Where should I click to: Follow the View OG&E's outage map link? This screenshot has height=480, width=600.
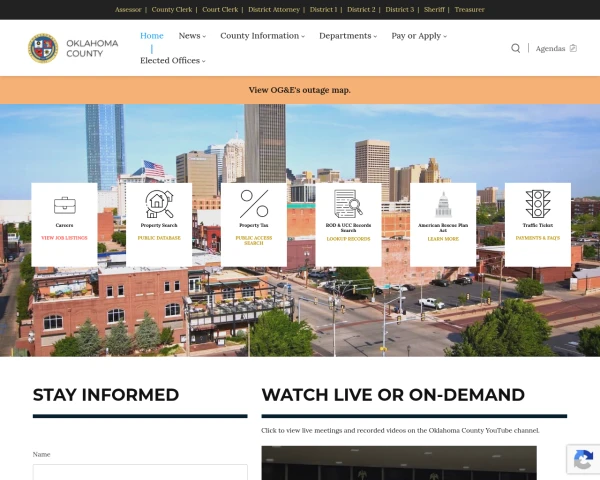coord(300,90)
